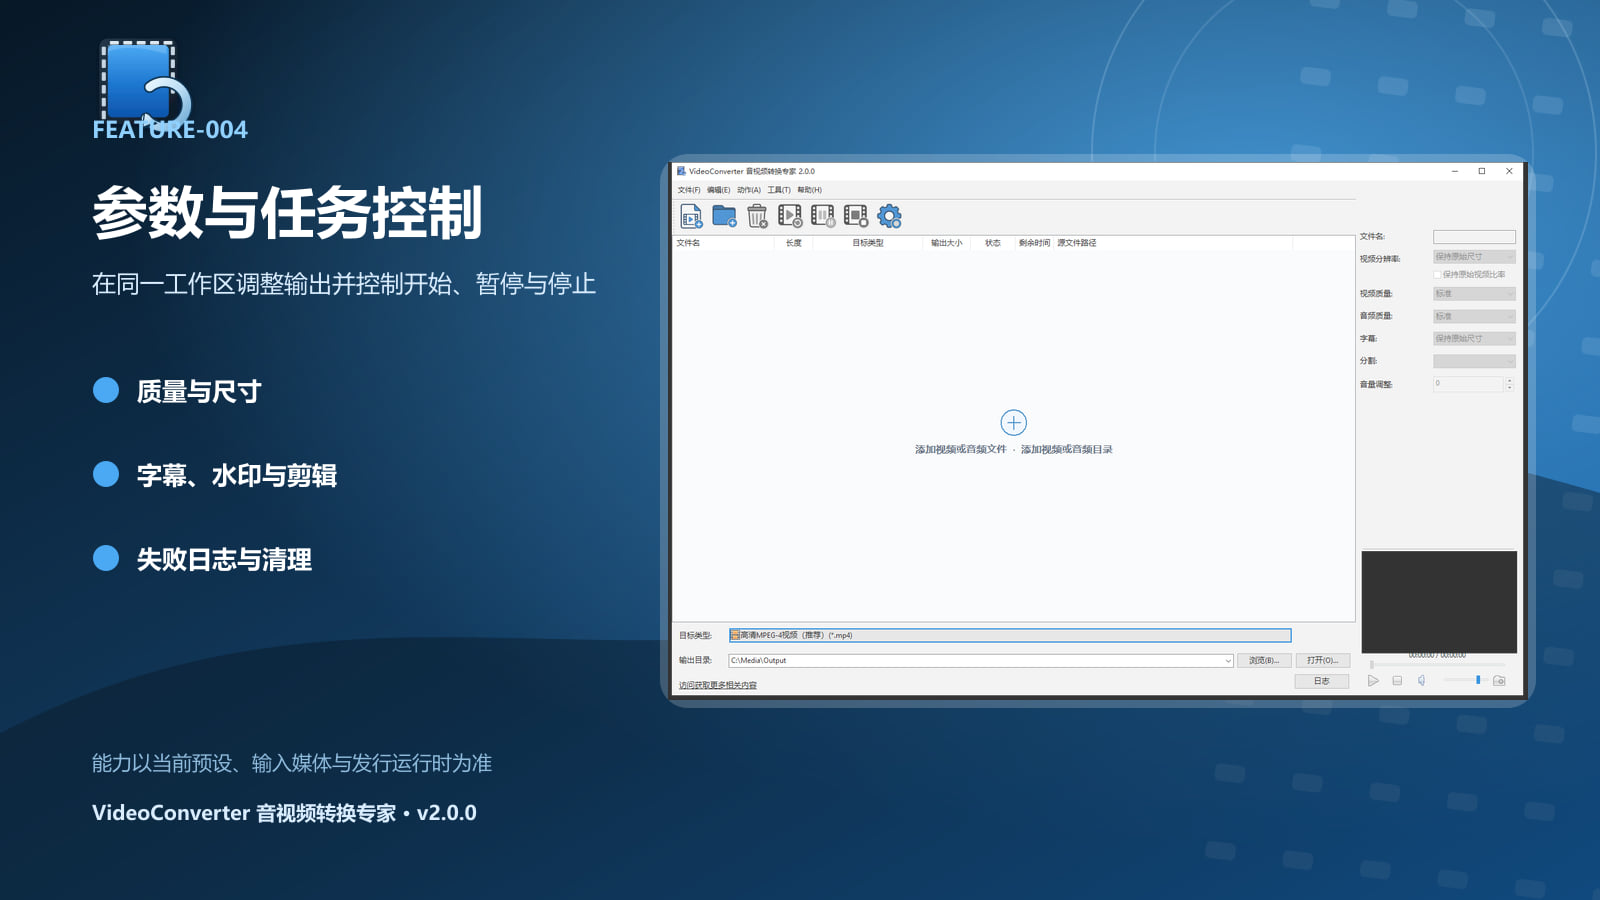Pause conversion with the film pause icon
Image resolution: width=1600 pixels, height=900 pixels.
point(823,216)
